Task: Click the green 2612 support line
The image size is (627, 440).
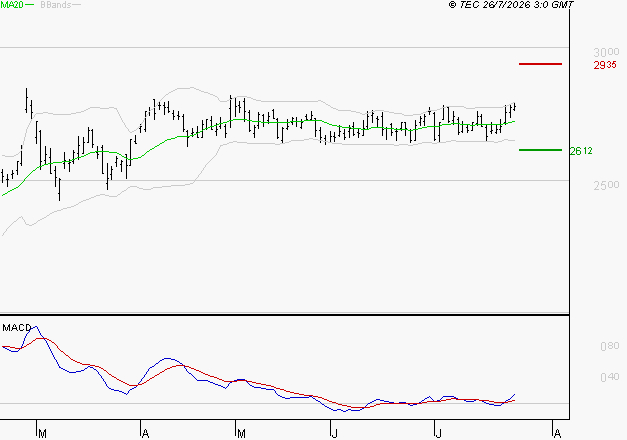Action: (x=540, y=150)
